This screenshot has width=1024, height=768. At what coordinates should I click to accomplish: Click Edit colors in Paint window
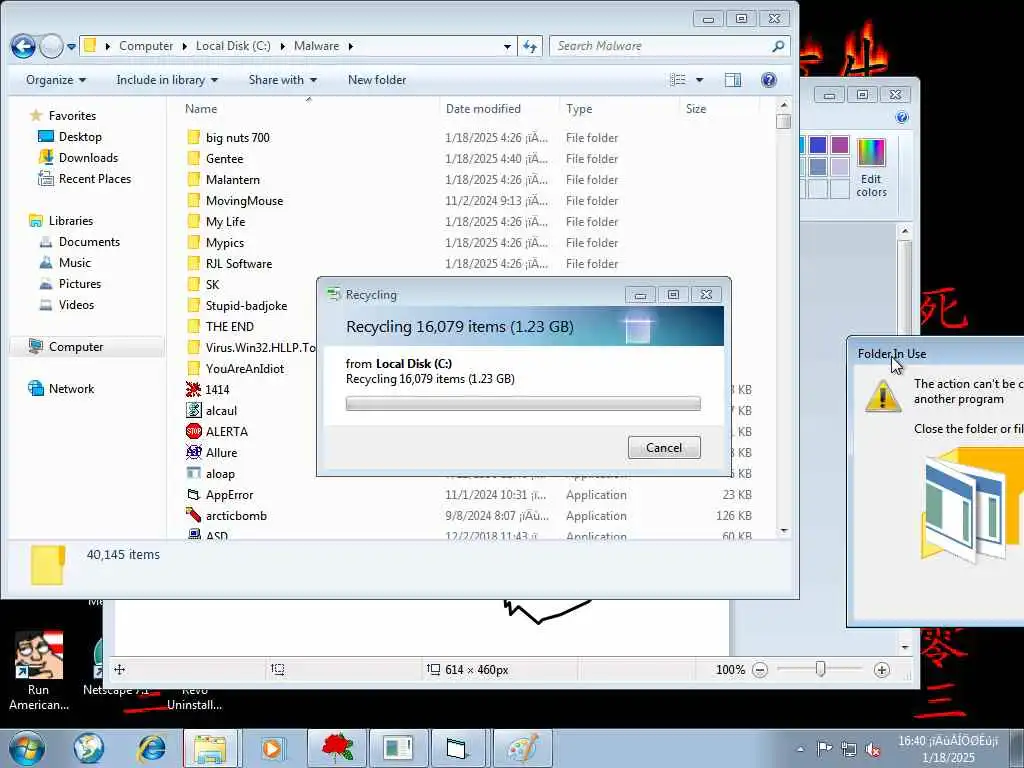[x=871, y=168]
